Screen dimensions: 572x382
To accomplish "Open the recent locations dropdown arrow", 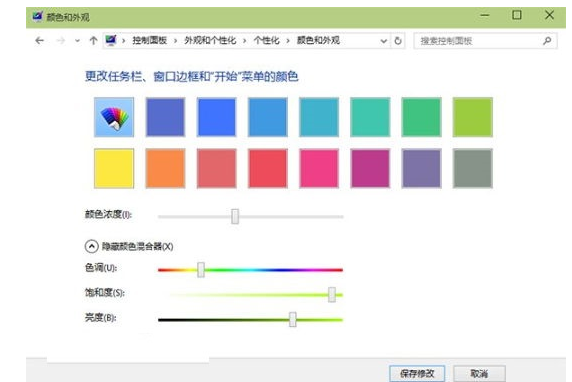I will tap(77, 41).
